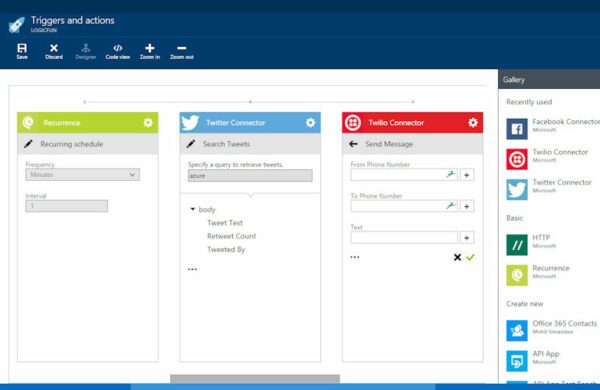This screenshot has width=600, height=390.
Task: Zoom in on the designer canvas
Action: (x=150, y=51)
